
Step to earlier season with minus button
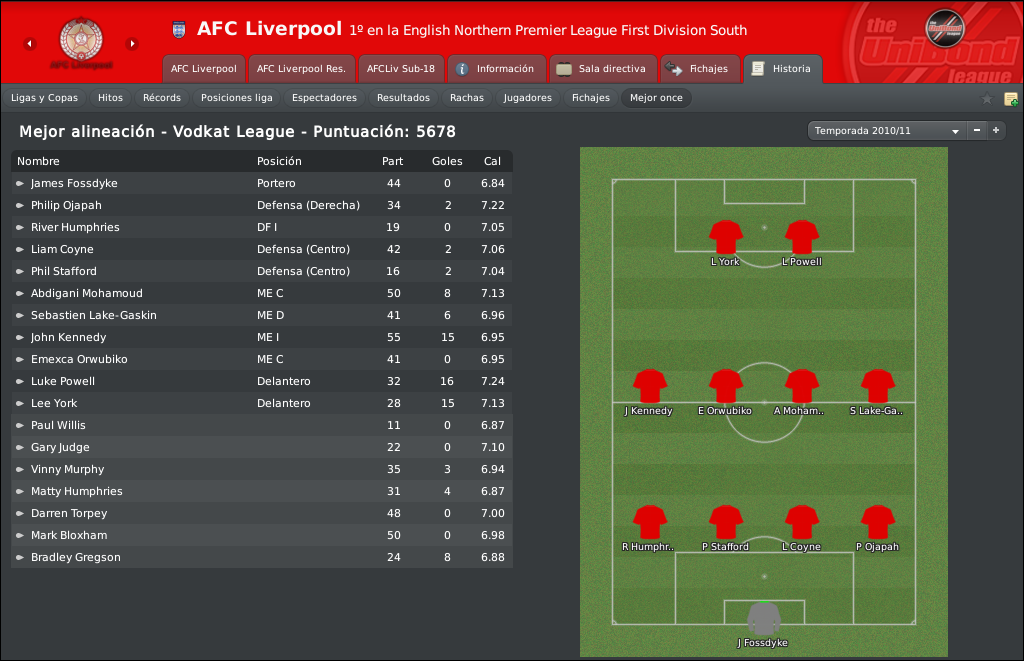tap(976, 131)
